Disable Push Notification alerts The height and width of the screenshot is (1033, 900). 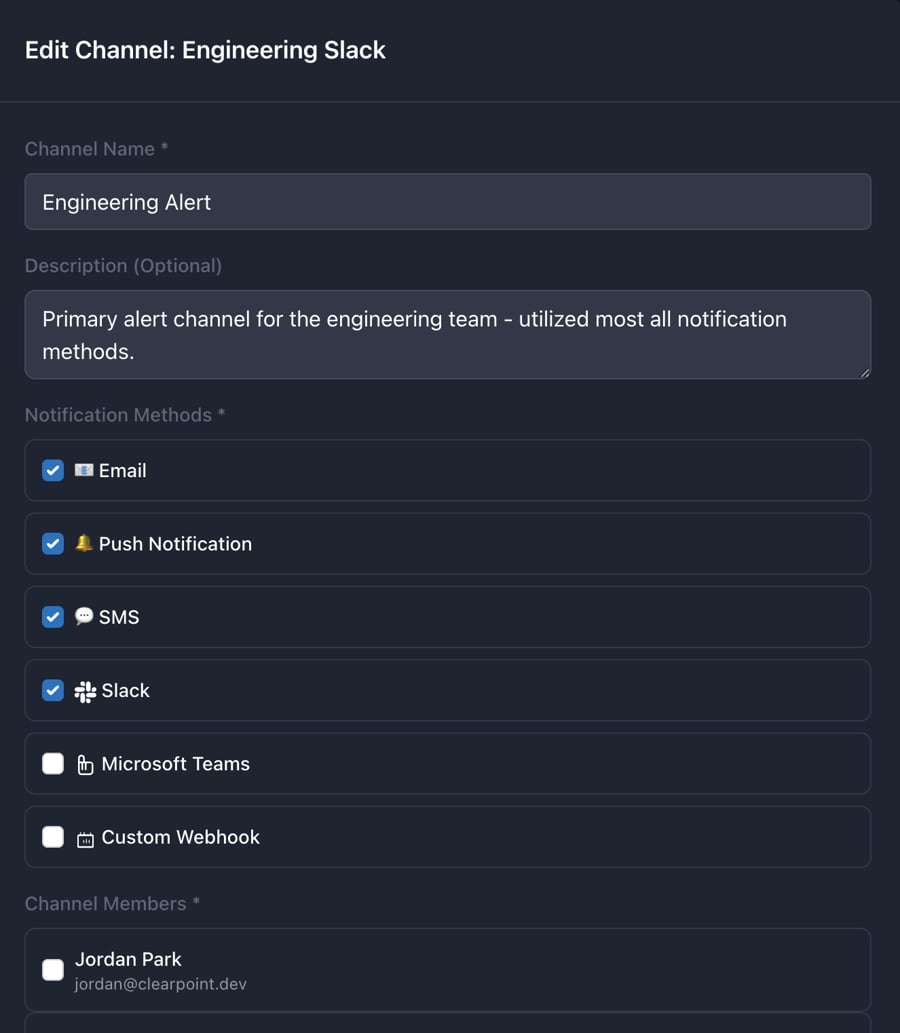52,543
